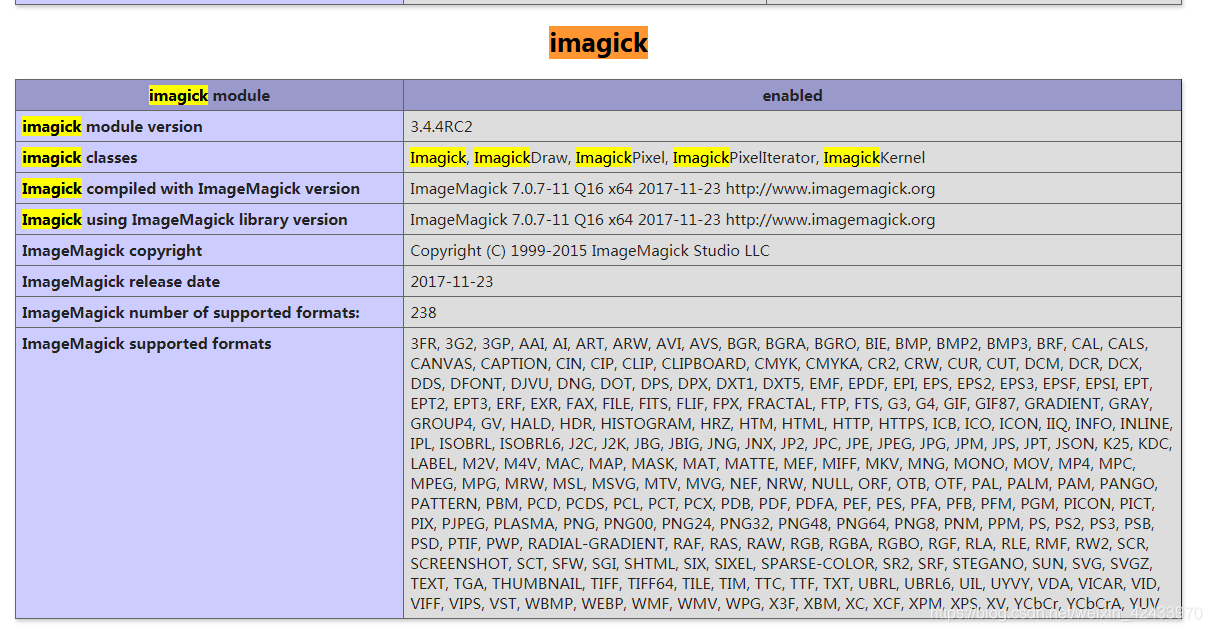Select the "ImageMagick supported formats" row label
The width and height of the screenshot is (1212, 632).
[147, 344]
